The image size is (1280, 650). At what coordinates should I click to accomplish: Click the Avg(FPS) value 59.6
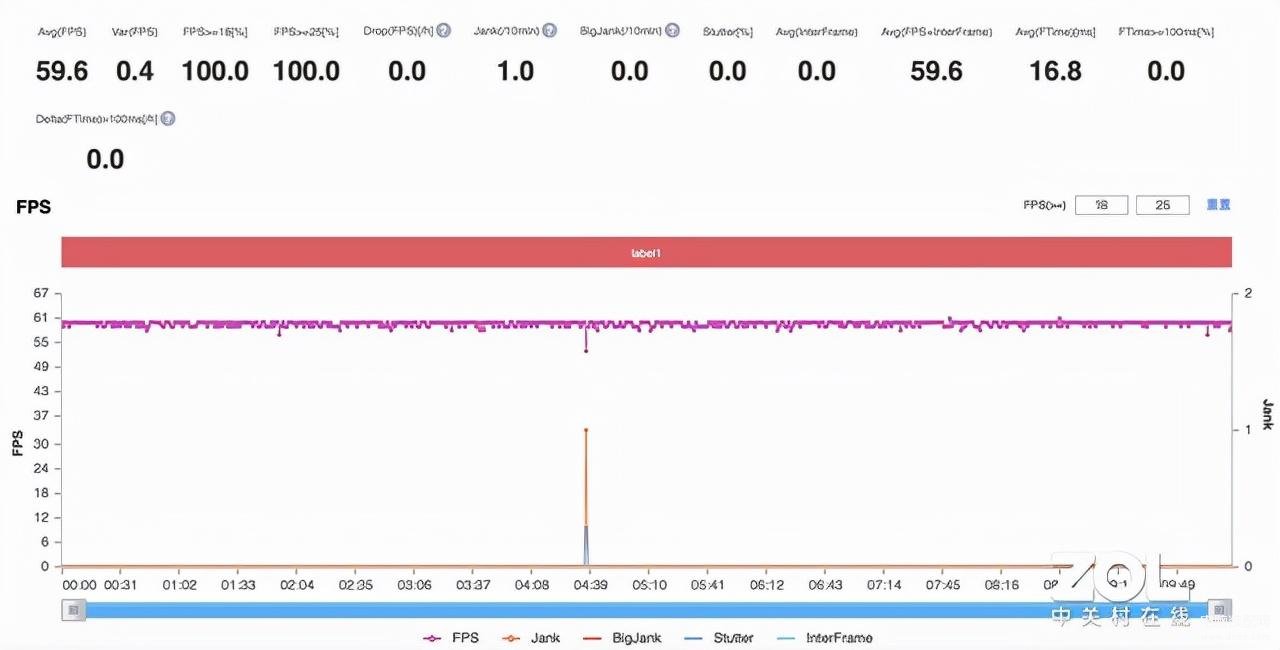(x=62, y=71)
